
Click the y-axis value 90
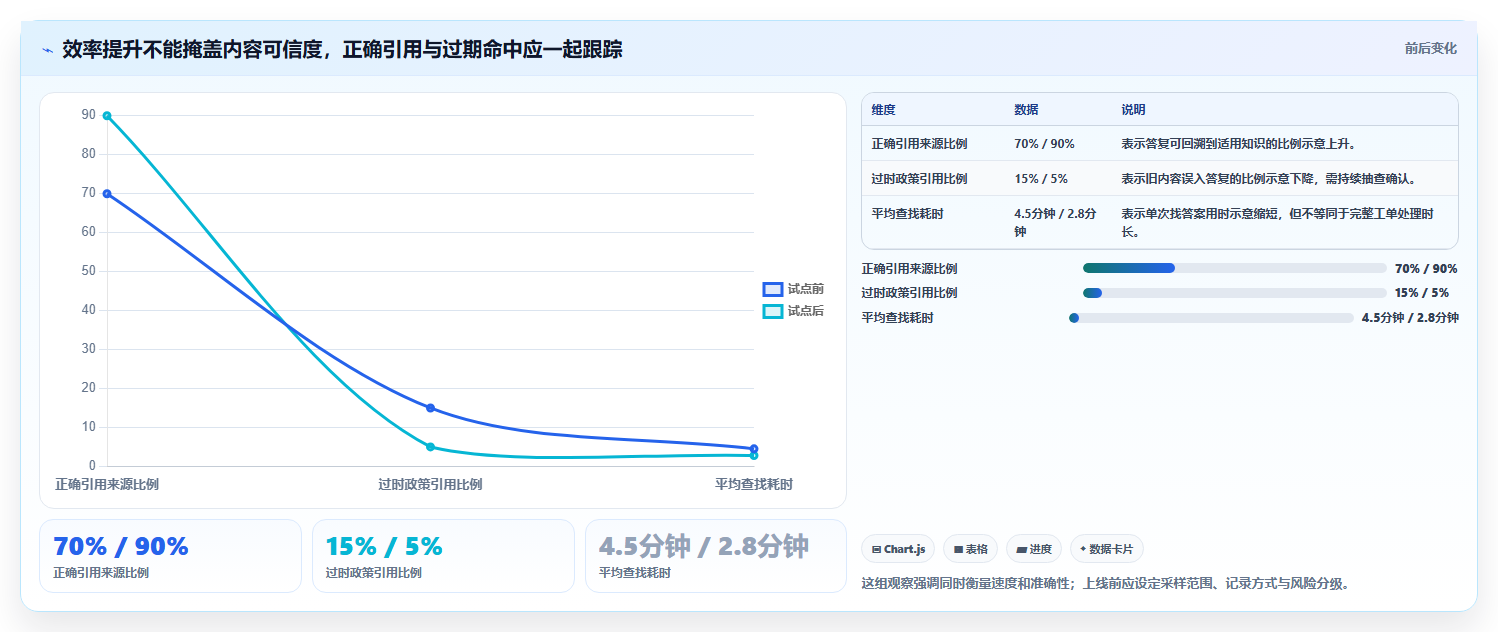[x=89, y=115]
